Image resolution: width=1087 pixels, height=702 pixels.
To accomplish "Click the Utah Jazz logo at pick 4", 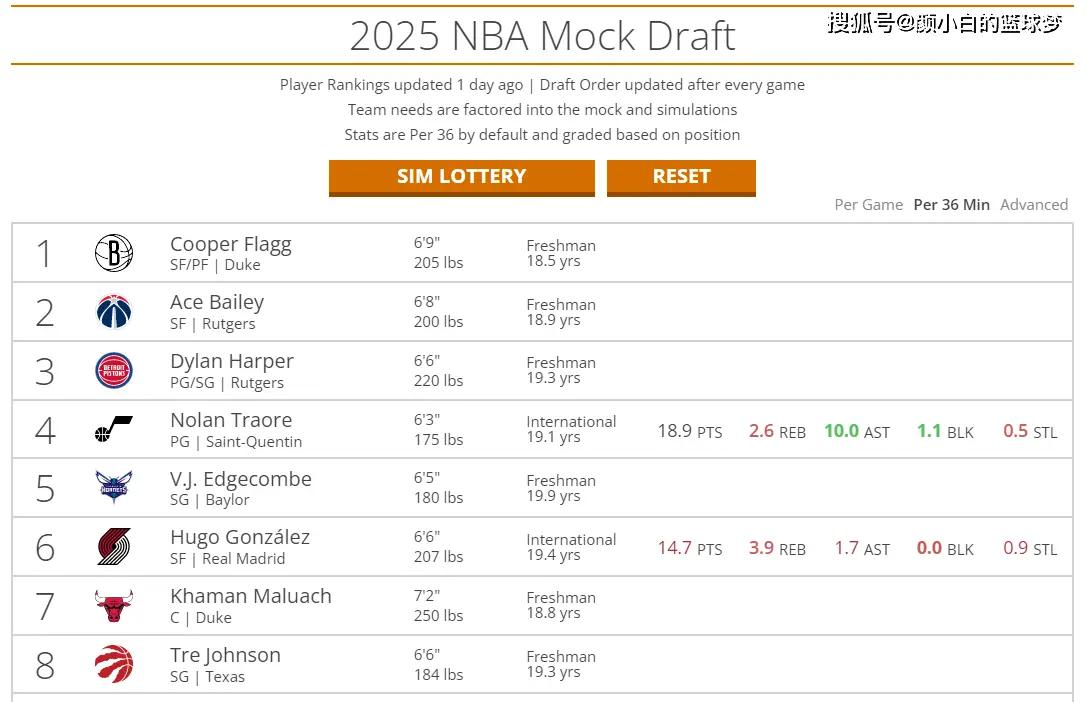I will tap(114, 429).
